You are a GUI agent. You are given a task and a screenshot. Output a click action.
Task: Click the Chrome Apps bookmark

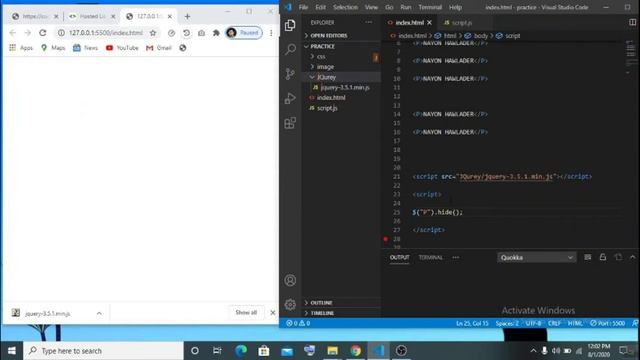pos(21,48)
